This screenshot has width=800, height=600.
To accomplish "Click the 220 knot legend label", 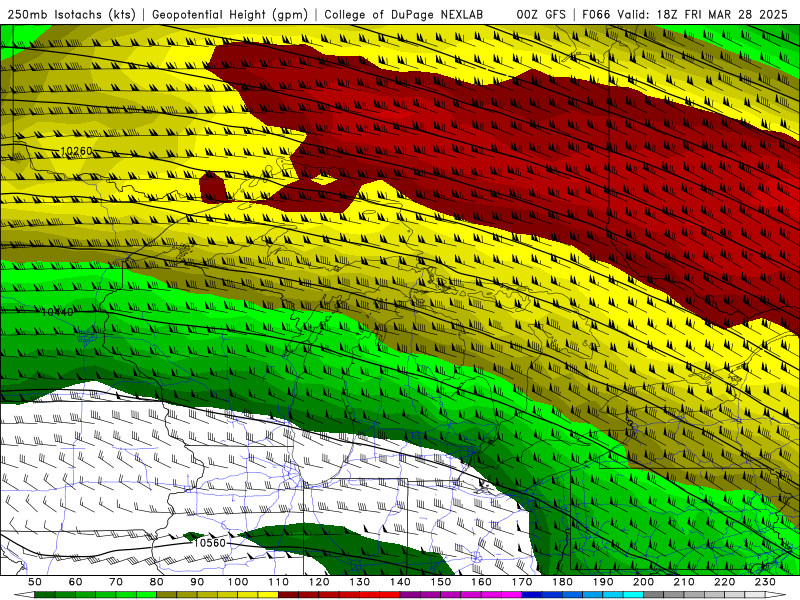I will point(724,582).
